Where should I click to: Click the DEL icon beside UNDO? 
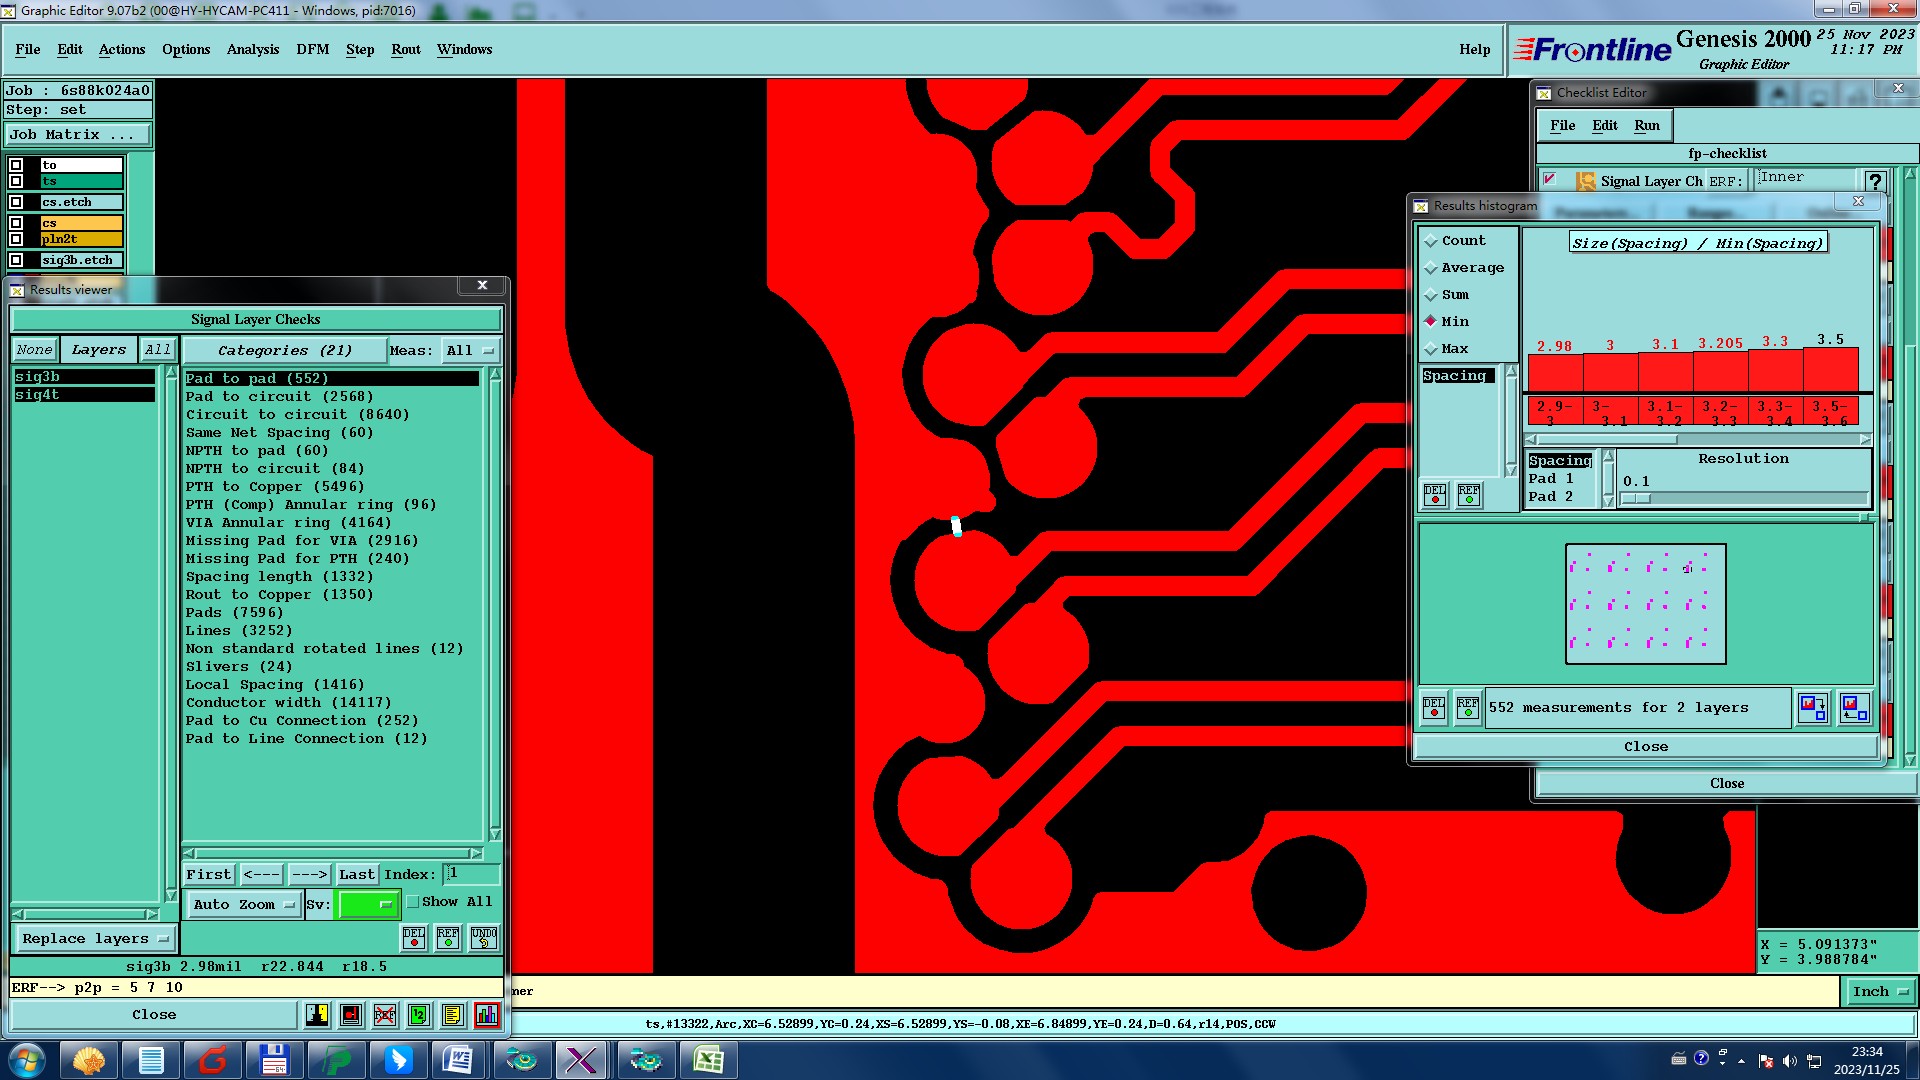[414, 938]
